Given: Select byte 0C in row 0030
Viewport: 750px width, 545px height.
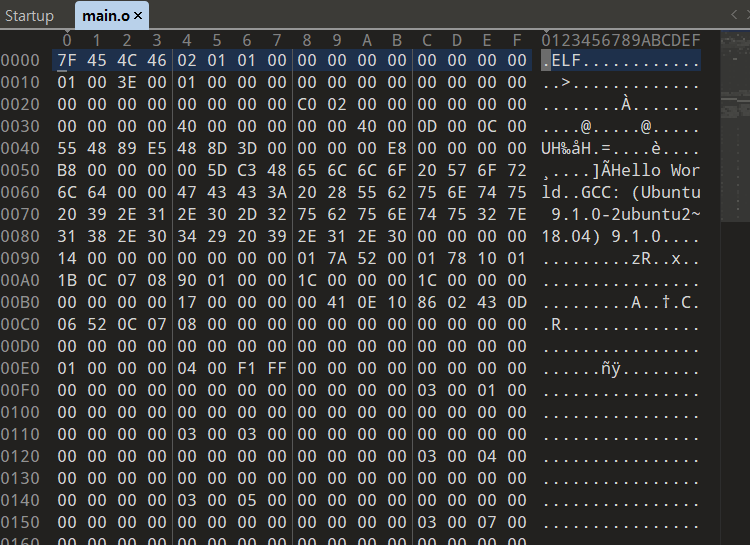Looking at the screenshot, I should [487, 126].
